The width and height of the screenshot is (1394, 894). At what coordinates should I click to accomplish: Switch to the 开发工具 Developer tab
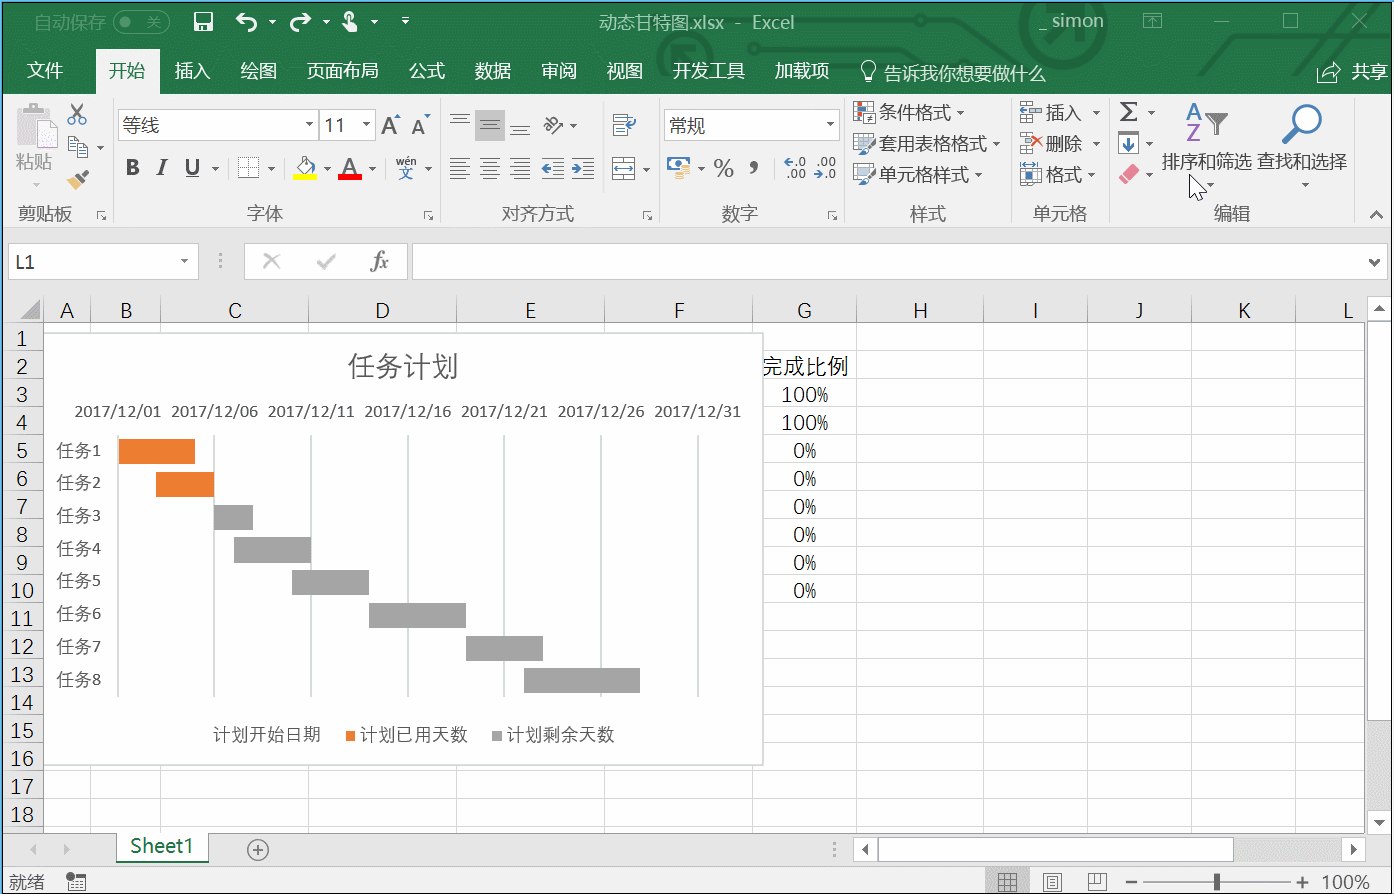click(x=709, y=71)
